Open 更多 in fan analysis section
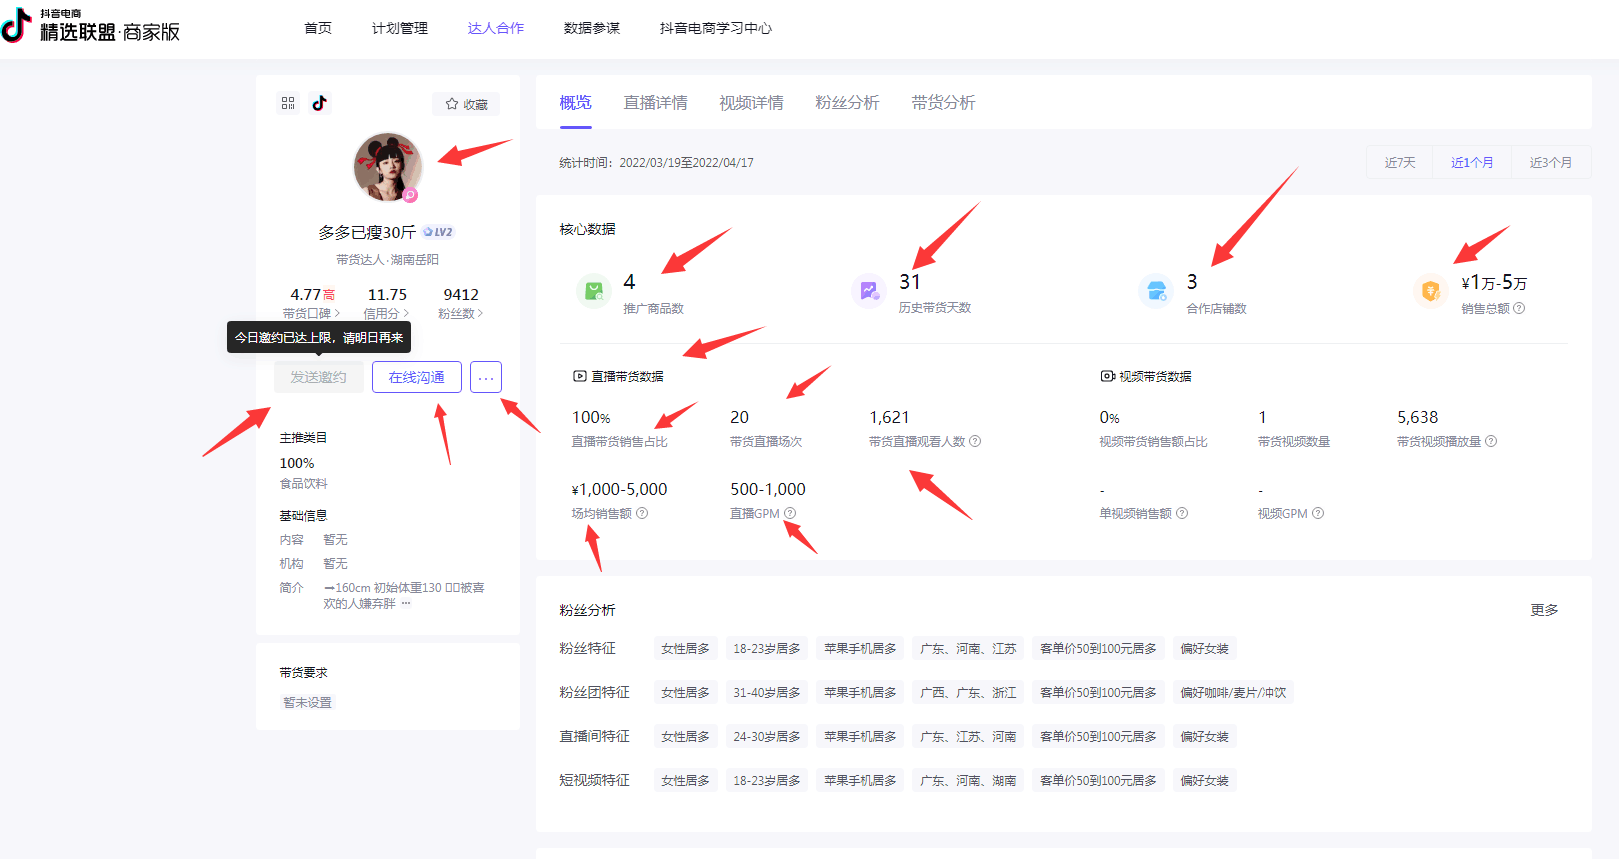The height and width of the screenshot is (859, 1619). 1544,609
